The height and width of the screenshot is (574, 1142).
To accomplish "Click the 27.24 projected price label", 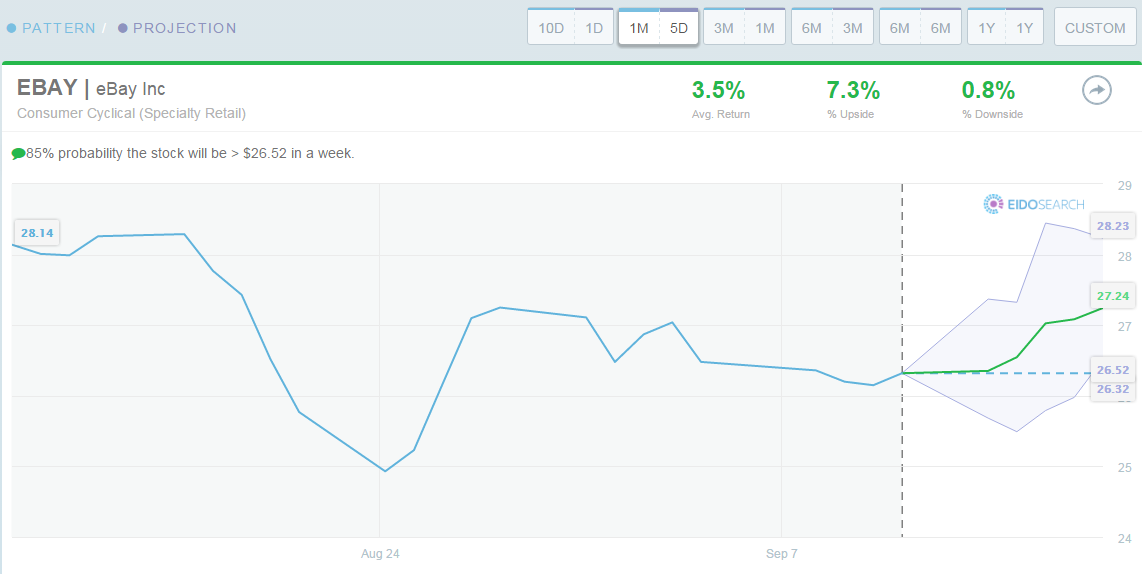I will click(1113, 296).
